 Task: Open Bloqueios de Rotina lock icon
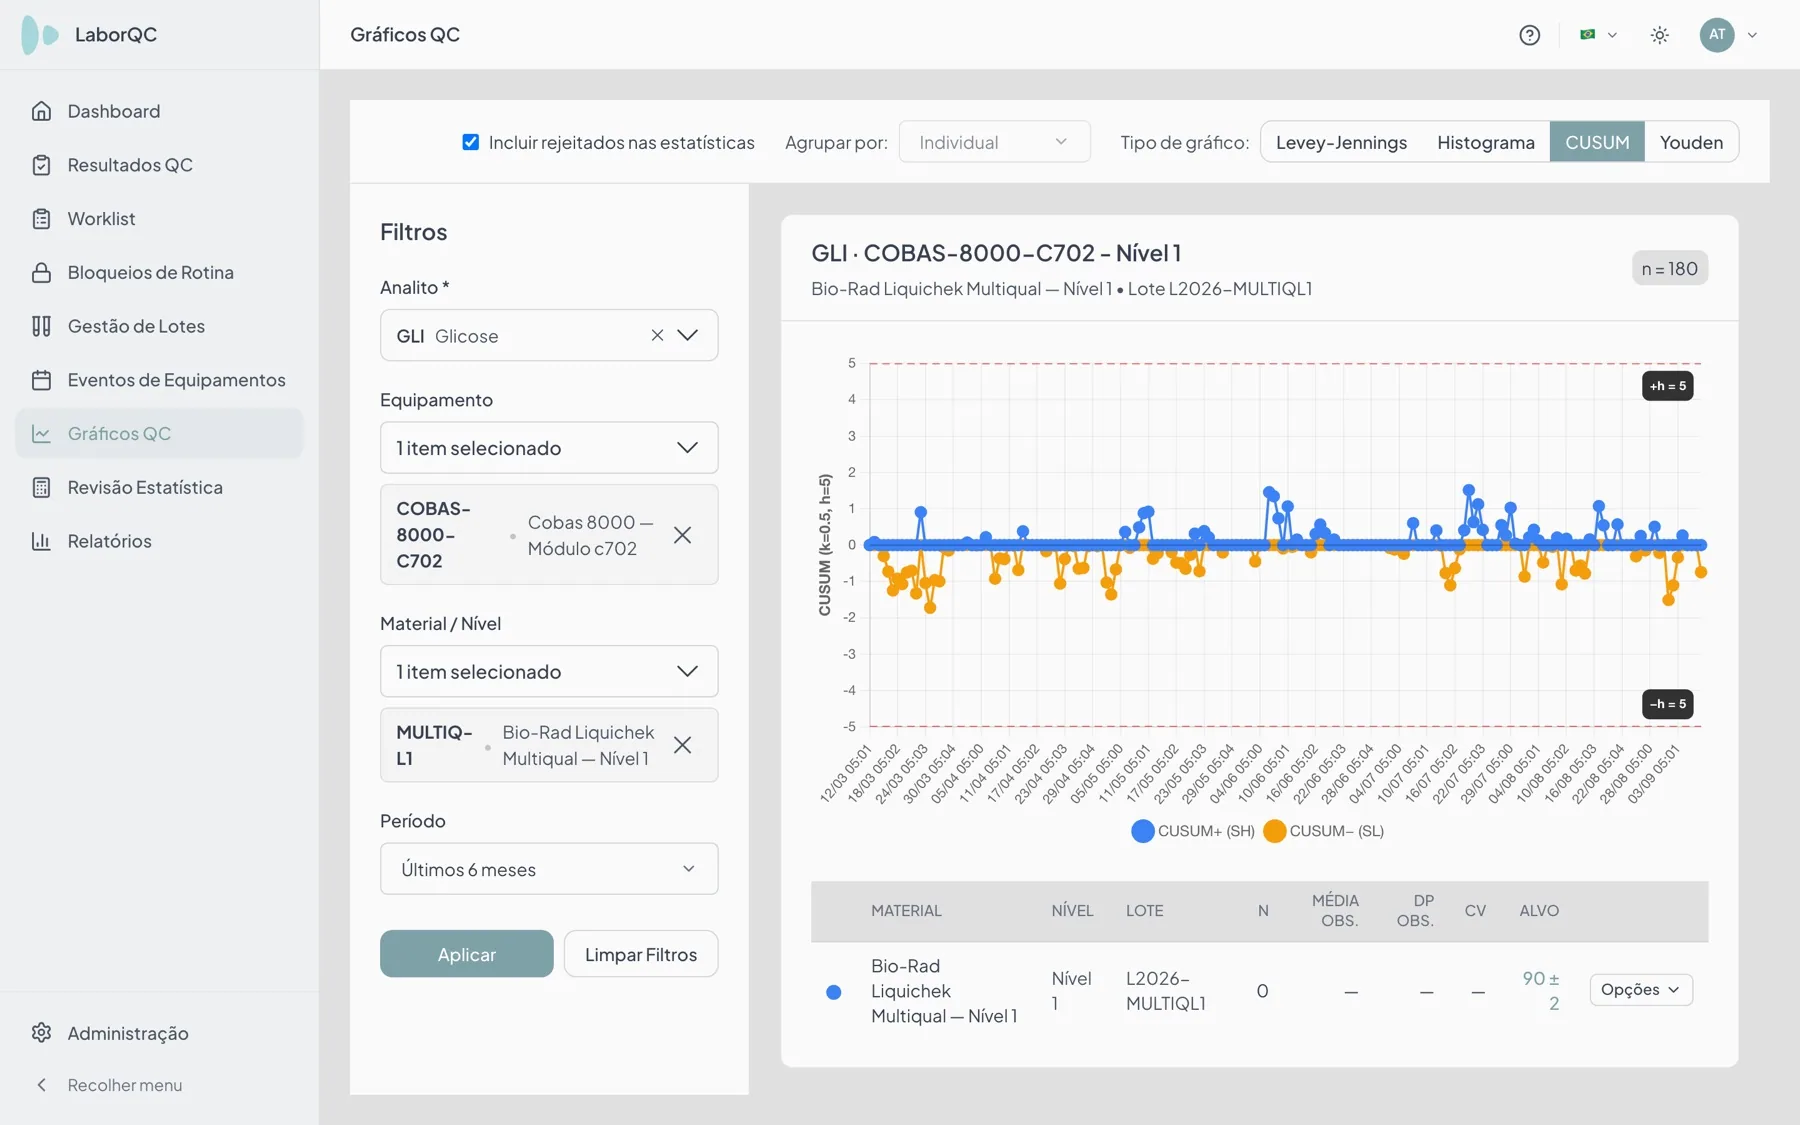pyautogui.click(x=41, y=272)
